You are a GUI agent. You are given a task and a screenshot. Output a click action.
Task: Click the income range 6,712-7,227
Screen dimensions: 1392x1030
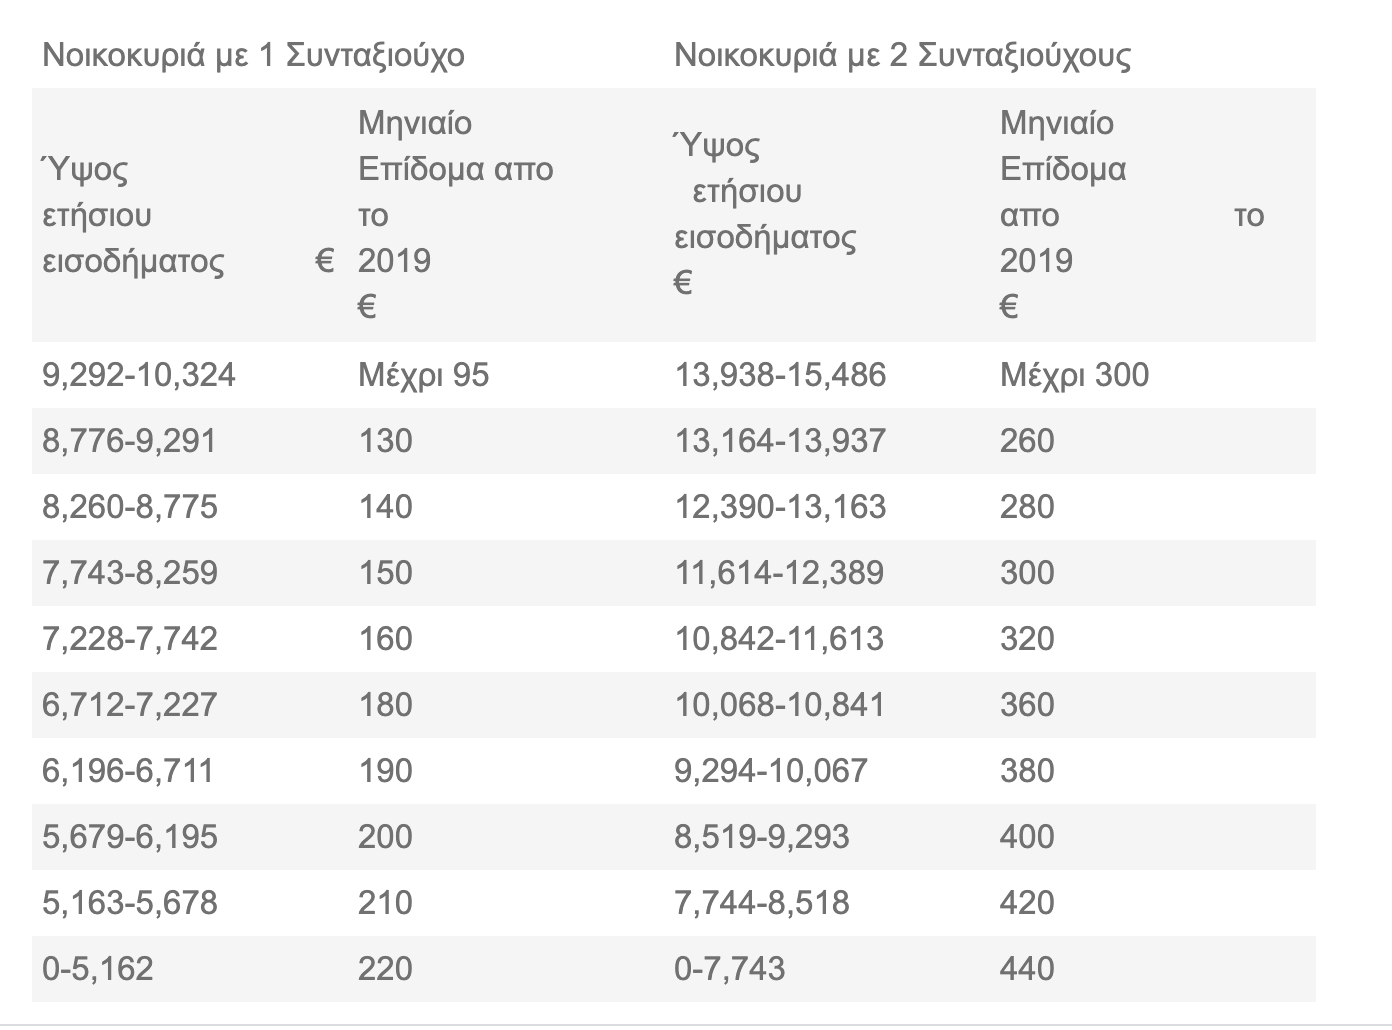click(x=129, y=705)
